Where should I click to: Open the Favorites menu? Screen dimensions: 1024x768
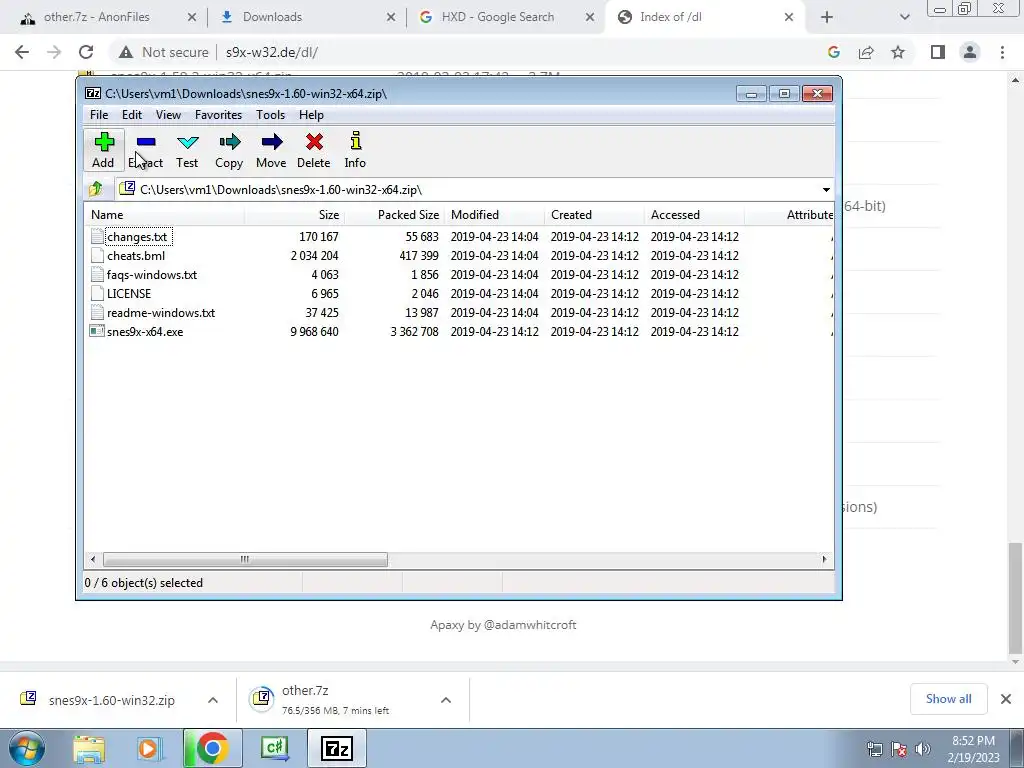(x=219, y=115)
